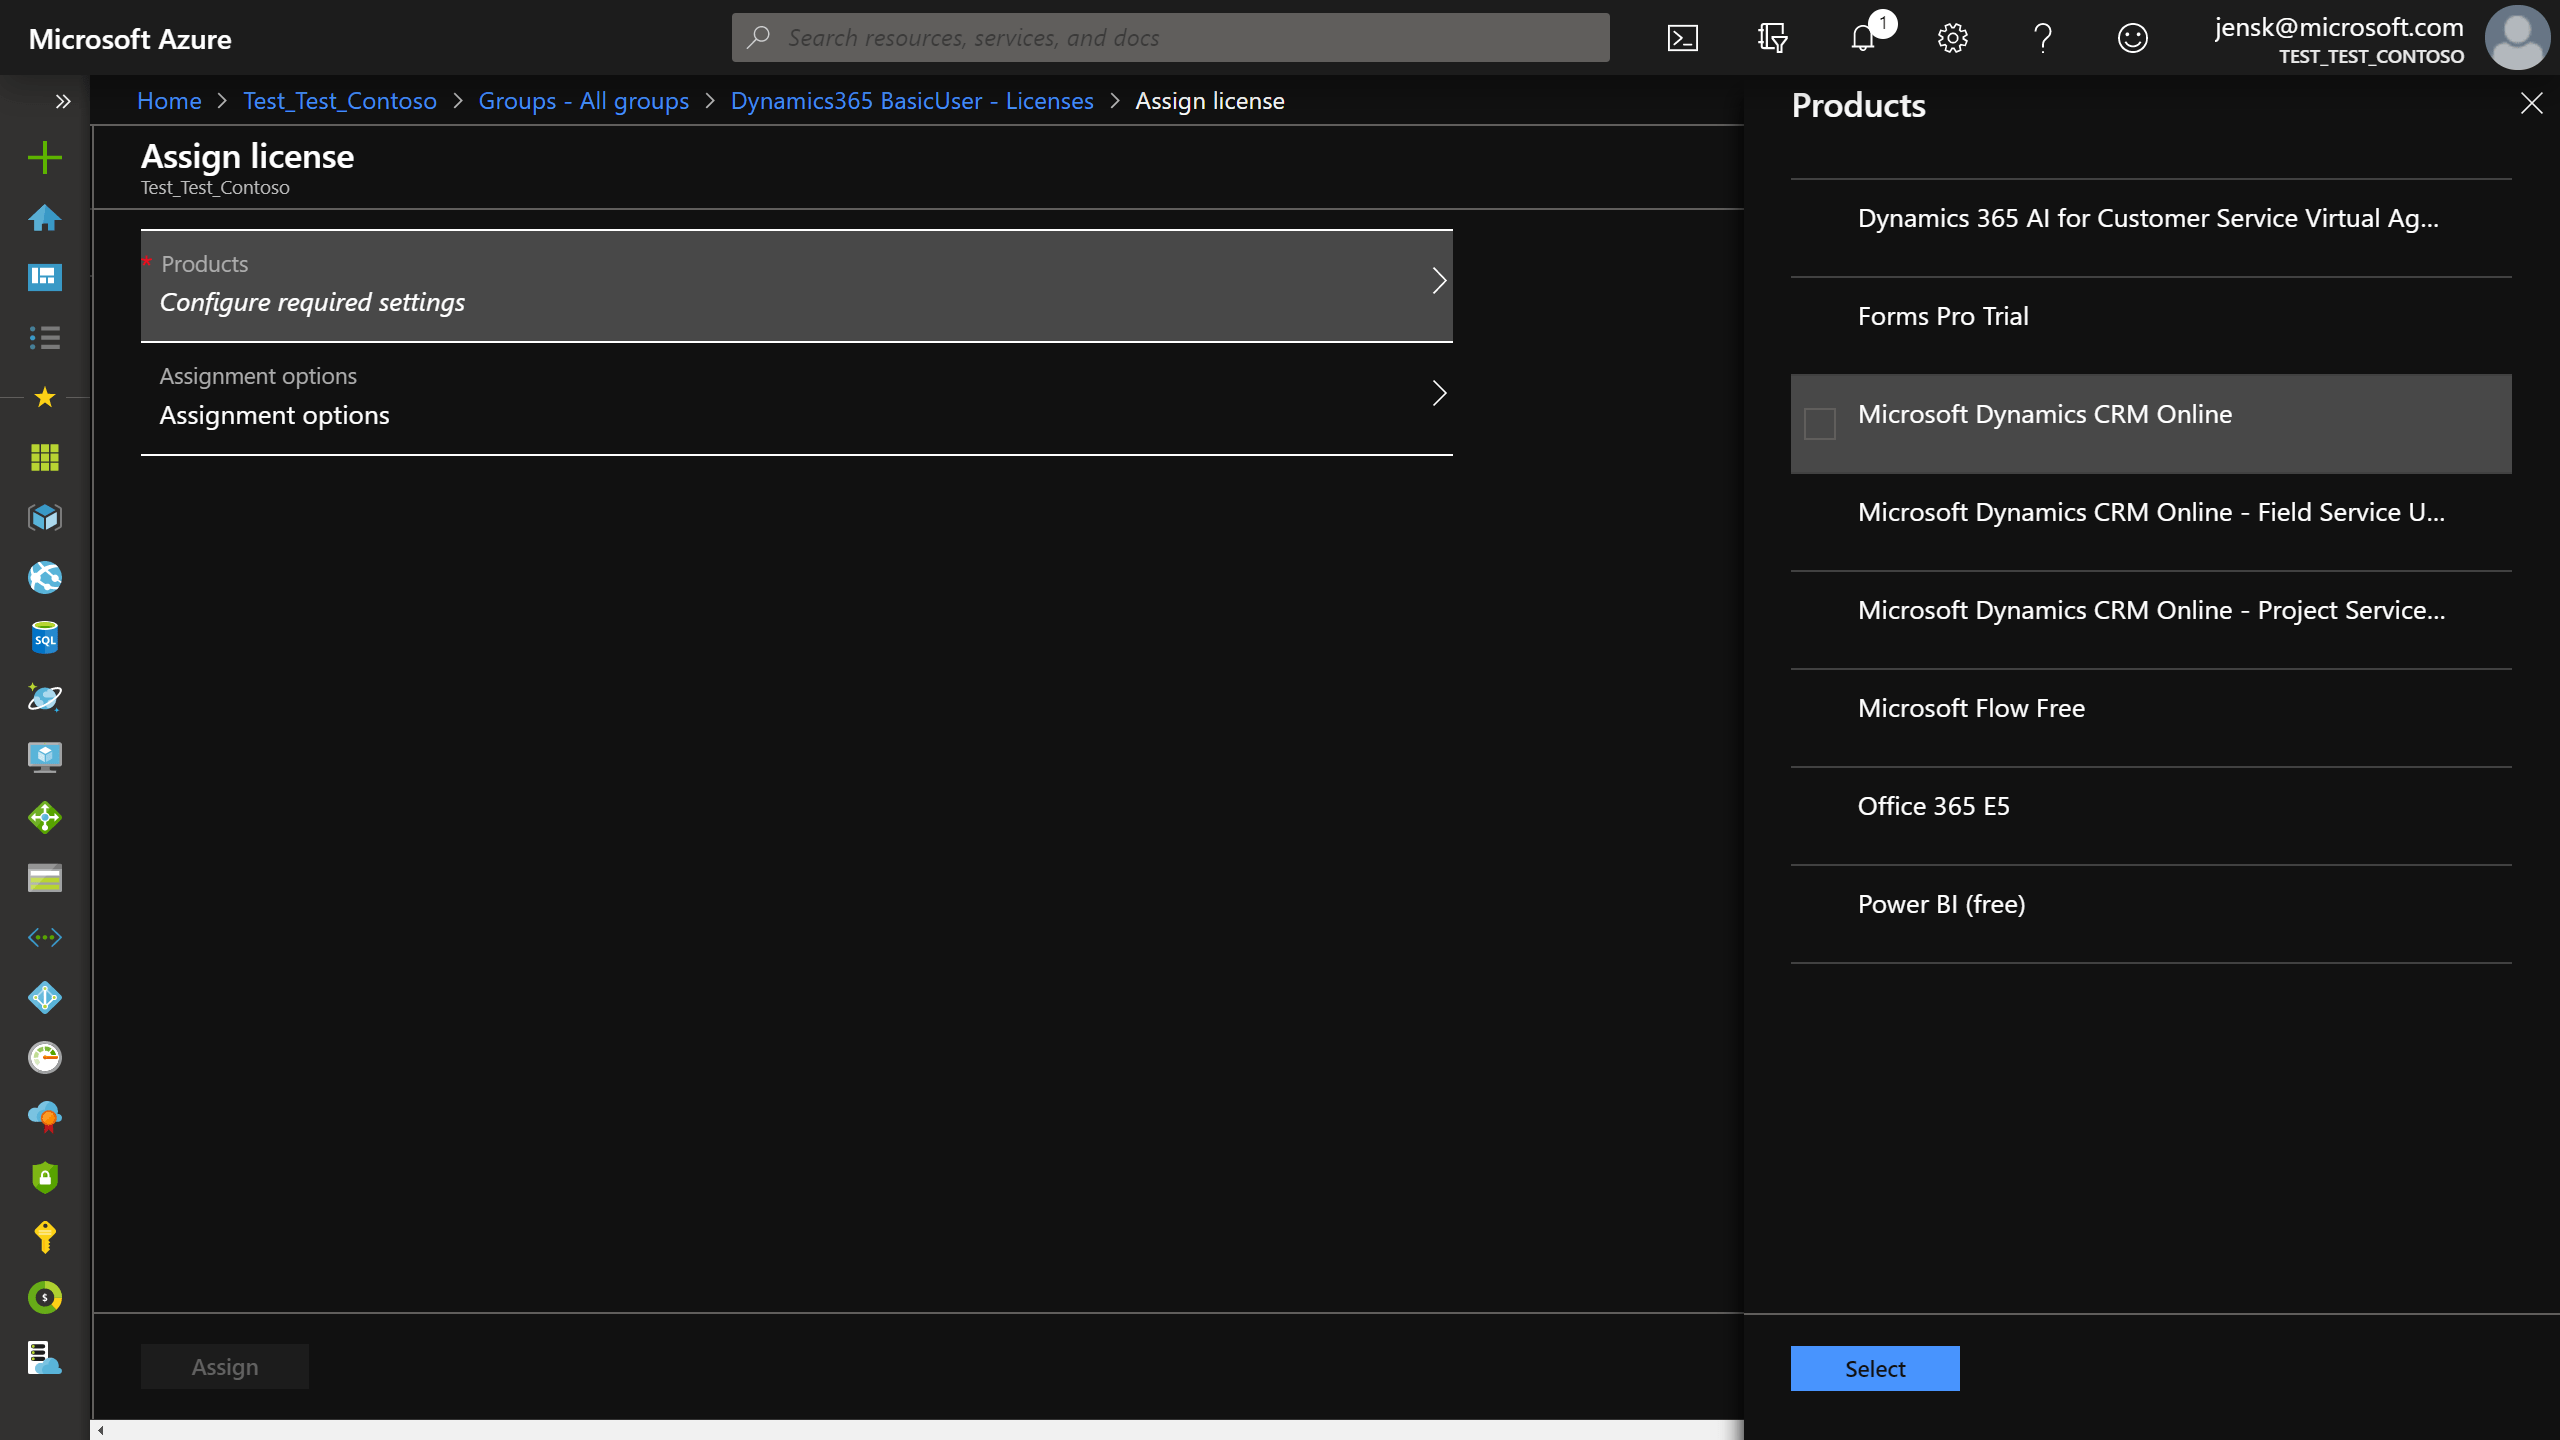Open Azure Active Directory diamond icon

click(44, 997)
